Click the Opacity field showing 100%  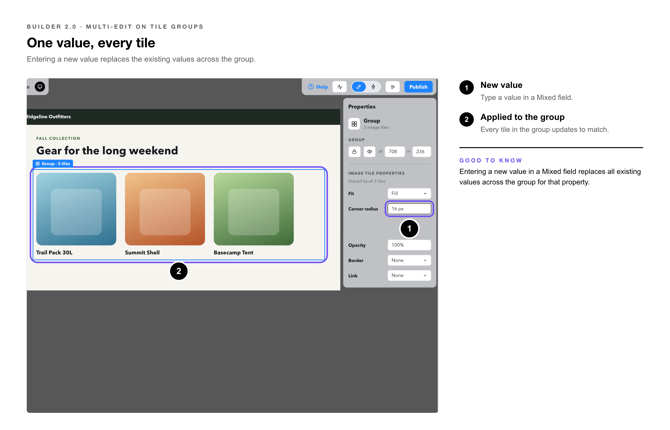pos(409,245)
